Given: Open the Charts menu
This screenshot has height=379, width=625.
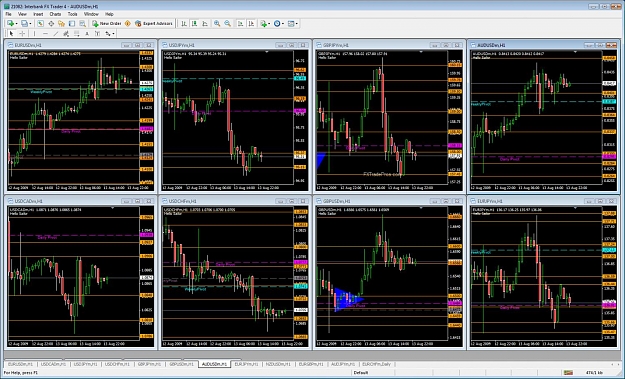Looking at the screenshot, I should pos(55,14).
